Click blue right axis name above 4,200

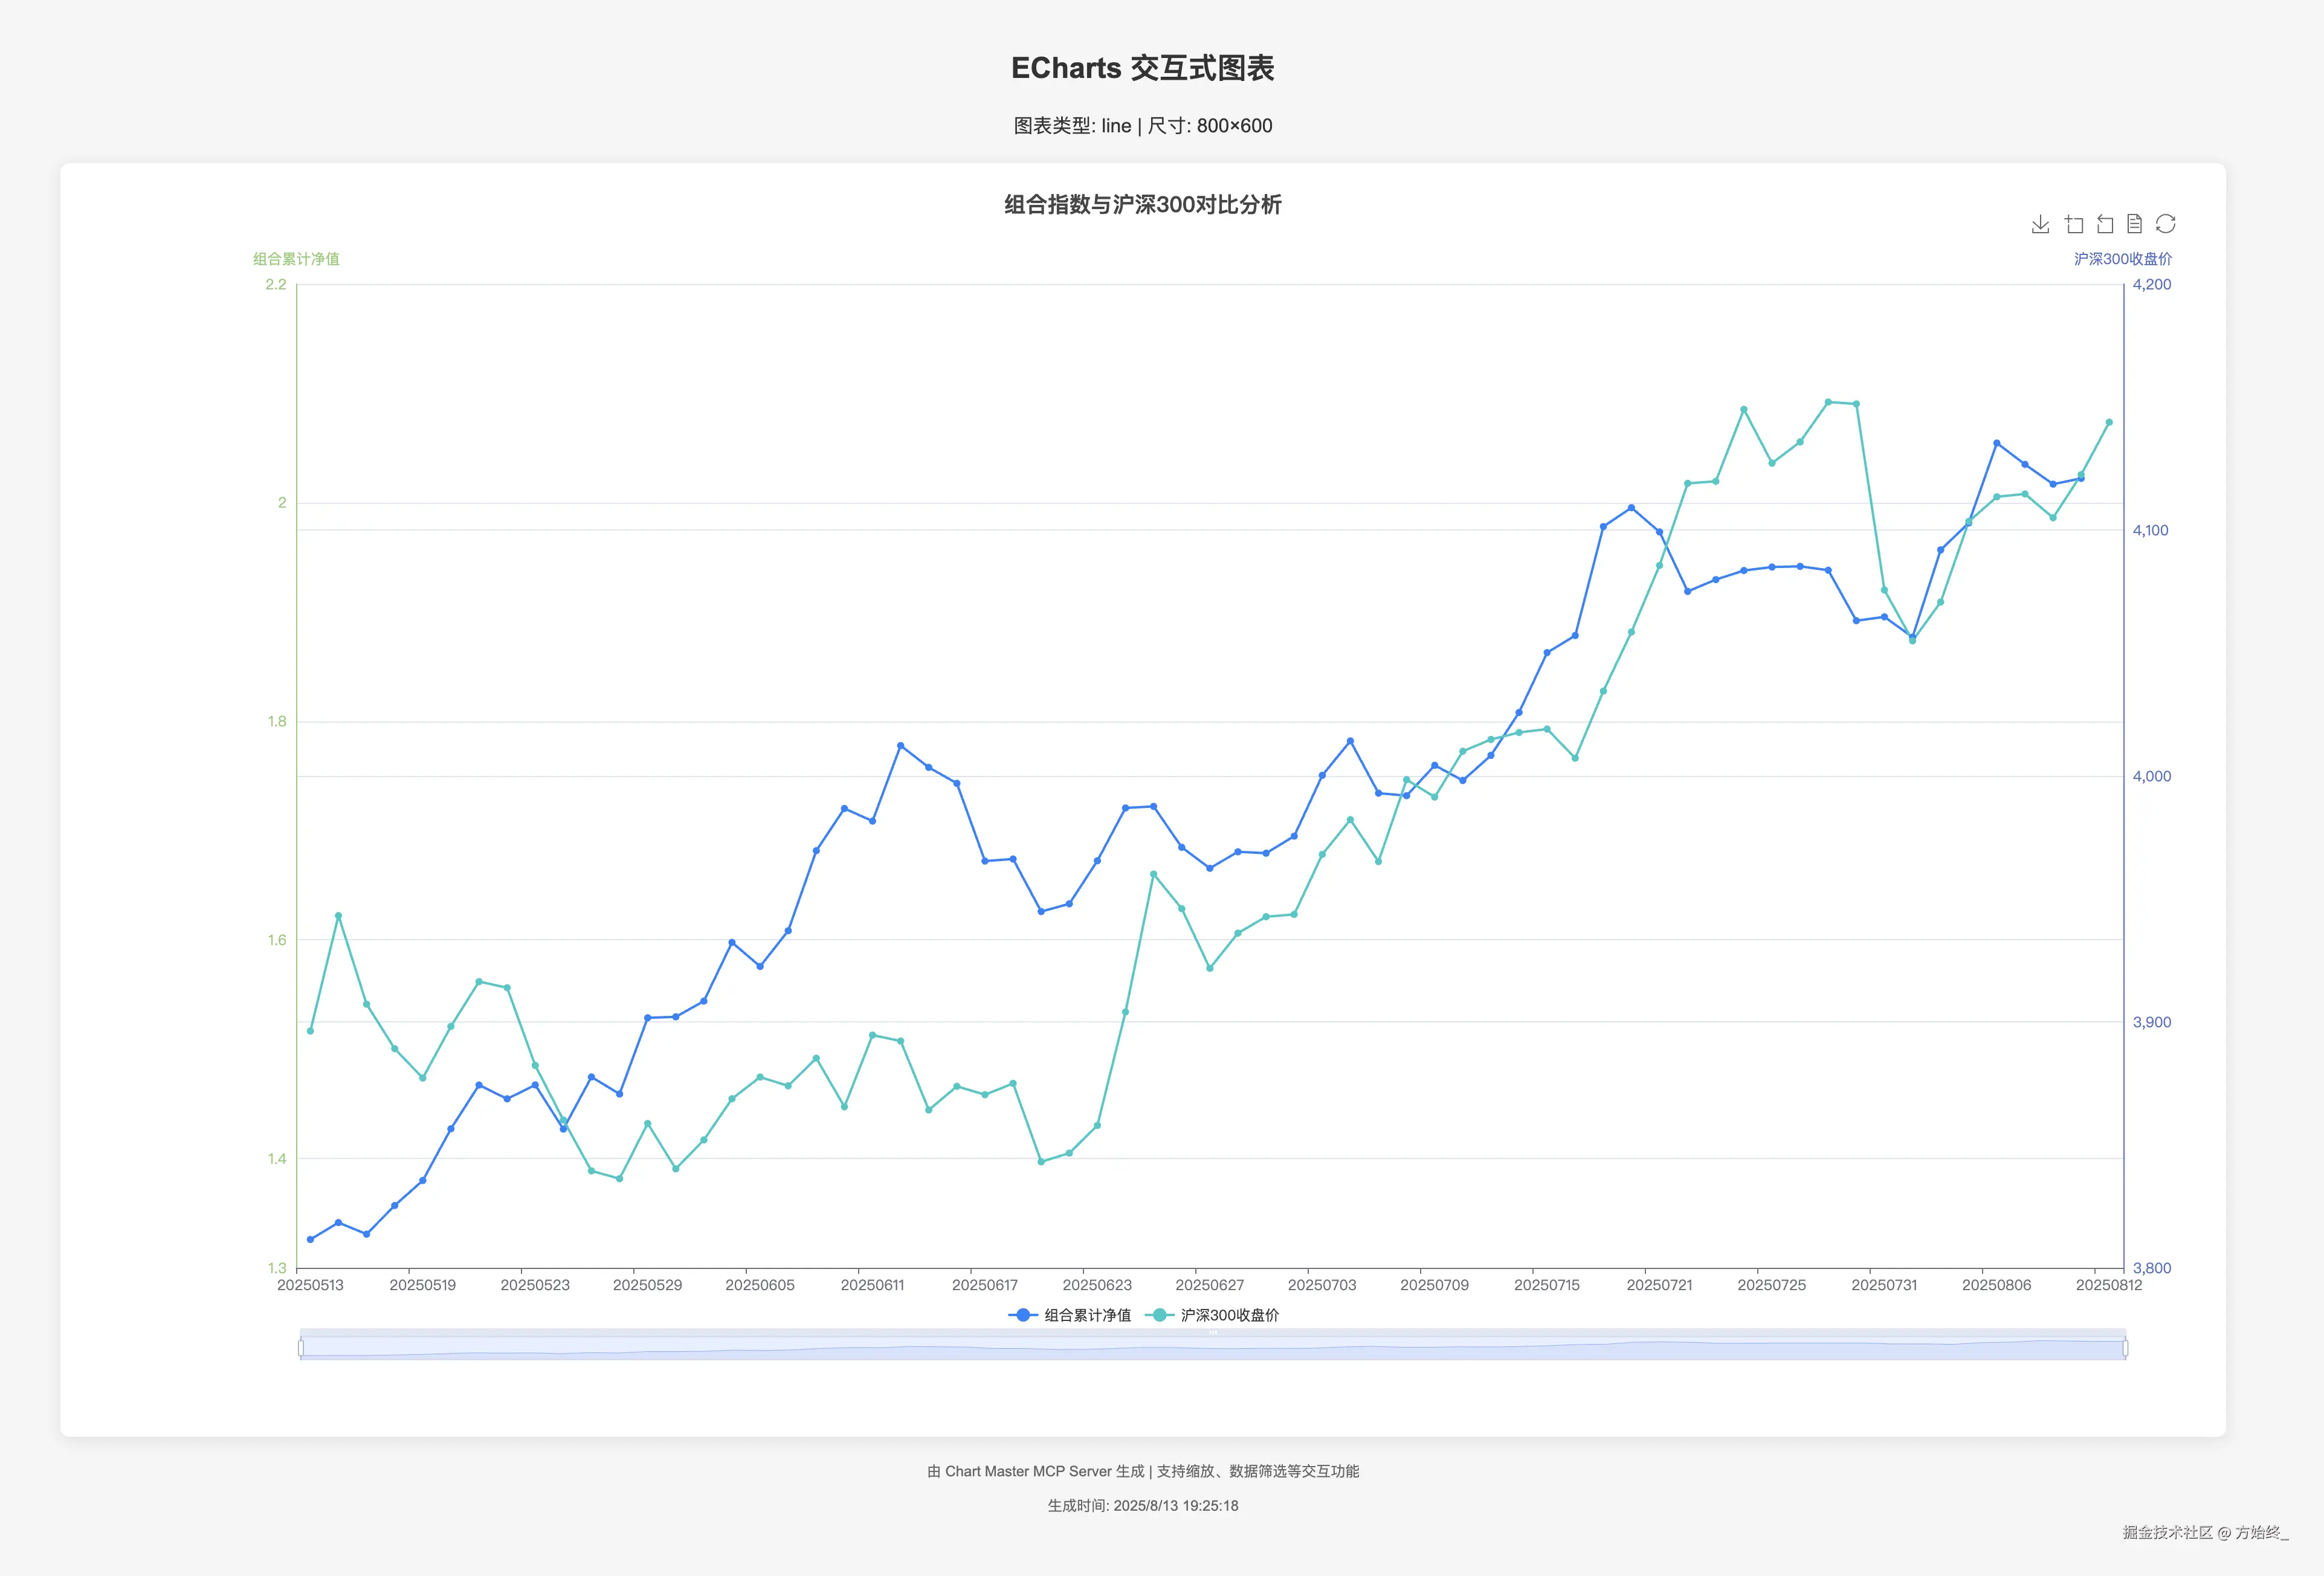point(2122,259)
